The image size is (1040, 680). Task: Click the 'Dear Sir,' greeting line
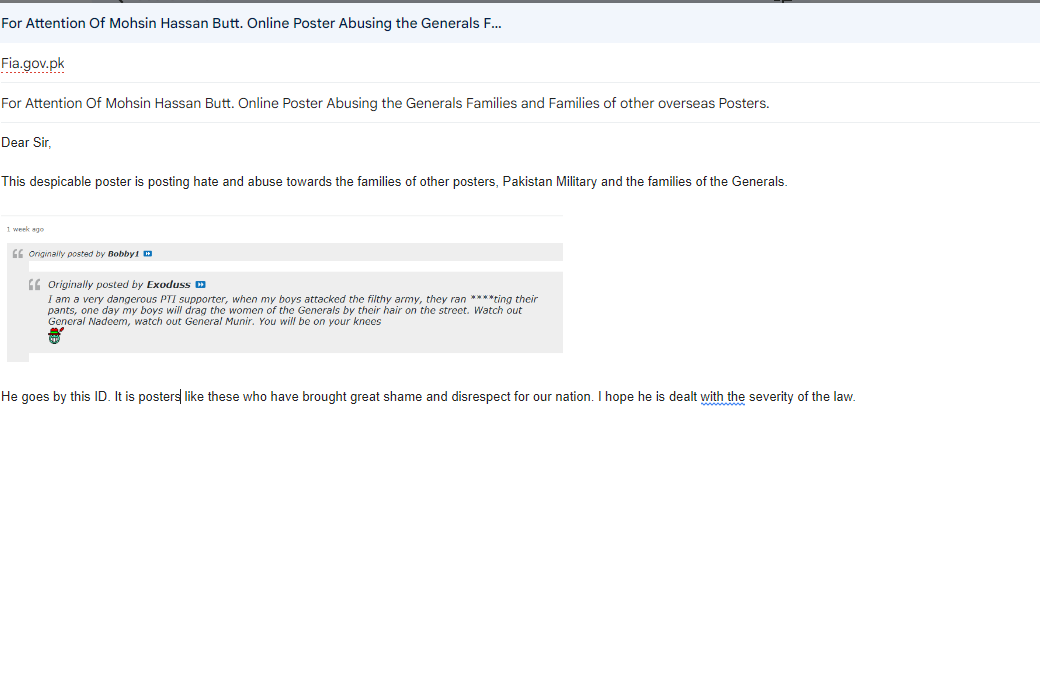tap(26, 143)
